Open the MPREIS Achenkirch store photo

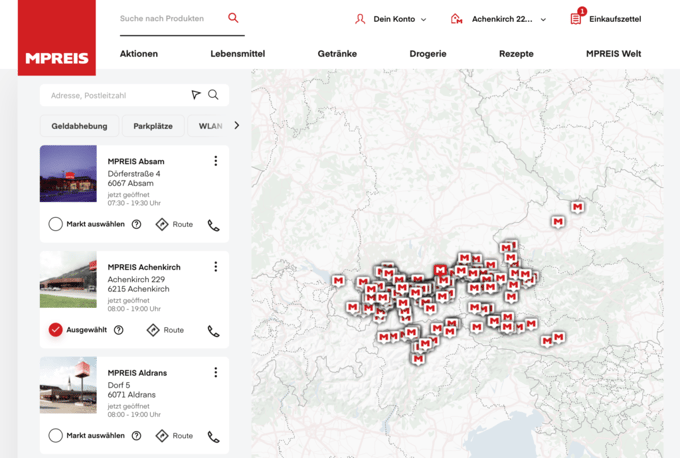(68, 279)
